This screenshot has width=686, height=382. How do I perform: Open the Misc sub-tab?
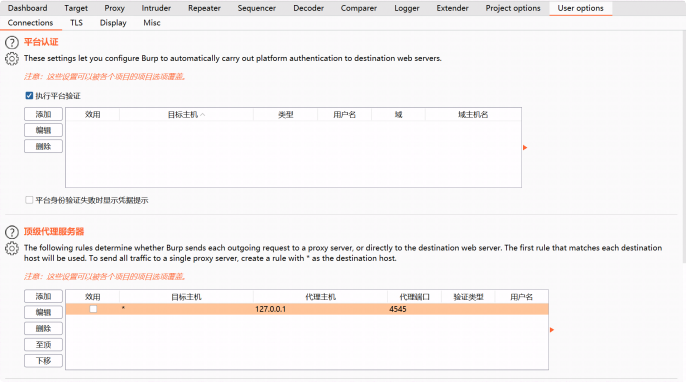click(152, 23)
